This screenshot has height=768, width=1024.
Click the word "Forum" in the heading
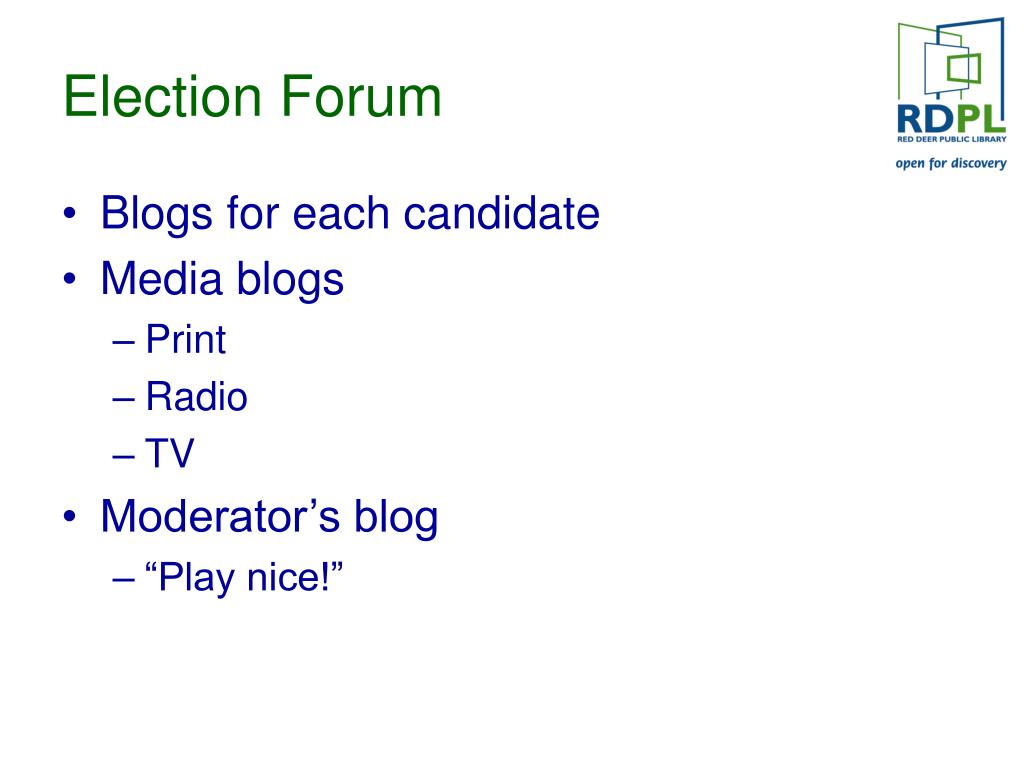click(362, 97)
